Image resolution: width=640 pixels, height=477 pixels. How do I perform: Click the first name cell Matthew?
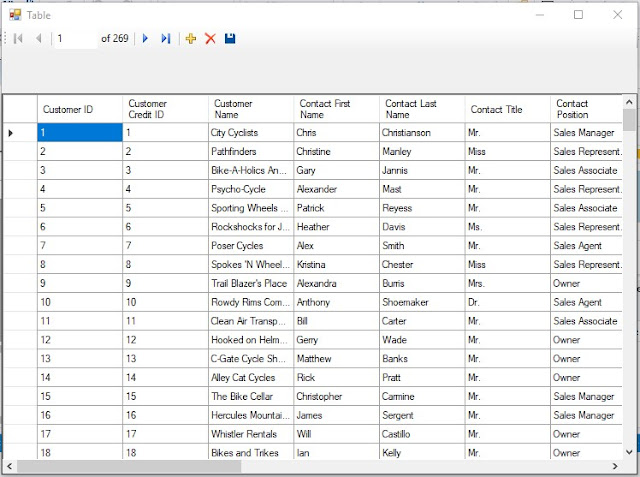336,359
